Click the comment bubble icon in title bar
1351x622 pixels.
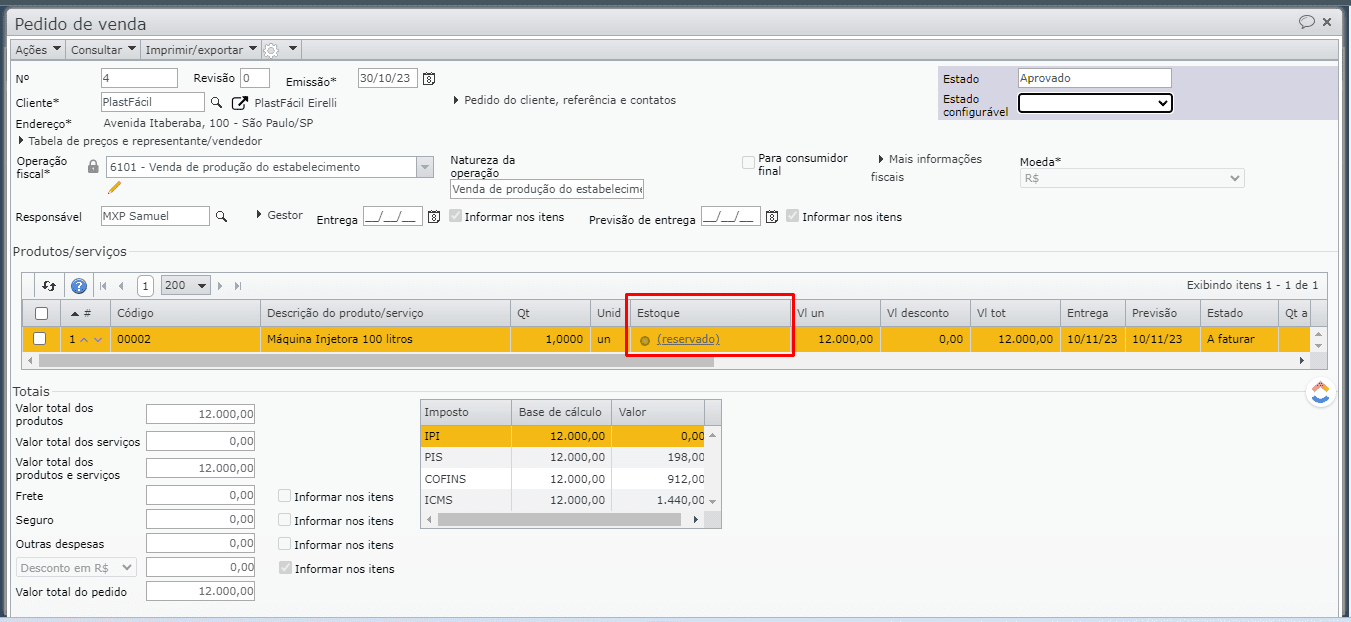(1306, 22)
